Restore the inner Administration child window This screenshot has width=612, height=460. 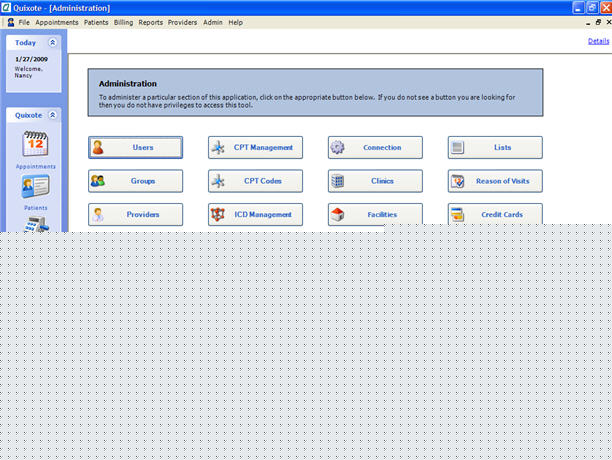click(x=598, y=23)
